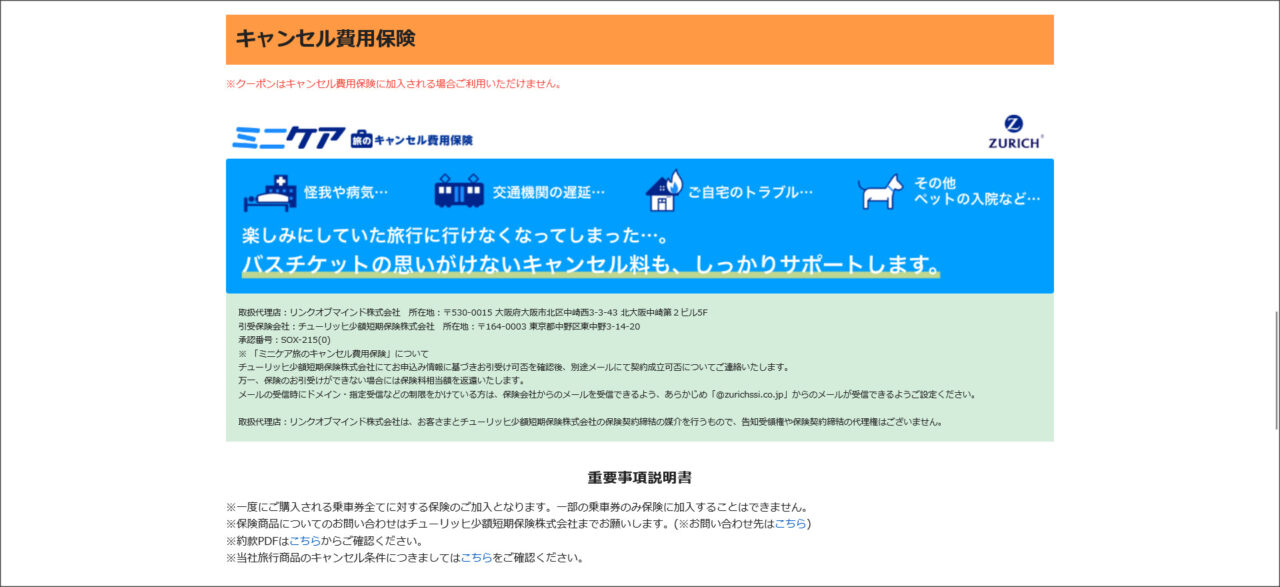1280x587 pixels.
Task: Click the banner text 怪我や病気…
Action: tap(346, 192)
